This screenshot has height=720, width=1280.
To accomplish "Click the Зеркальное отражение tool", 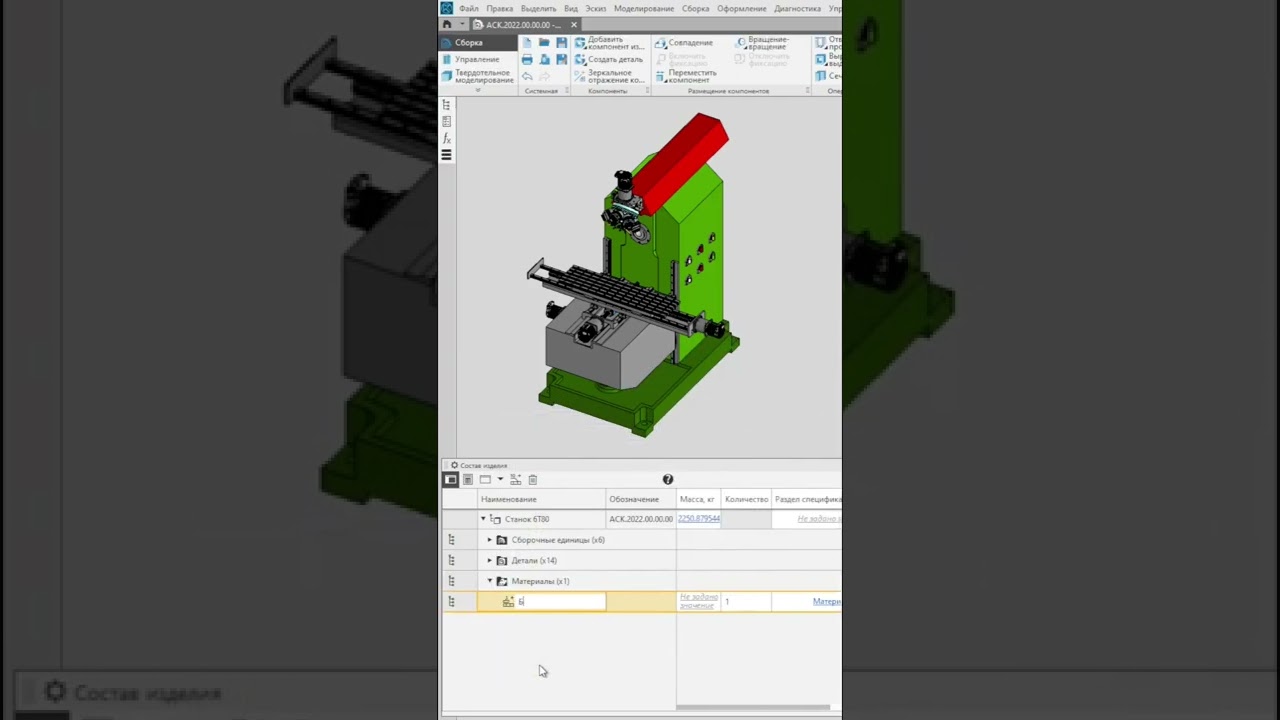I will point(609,76).
